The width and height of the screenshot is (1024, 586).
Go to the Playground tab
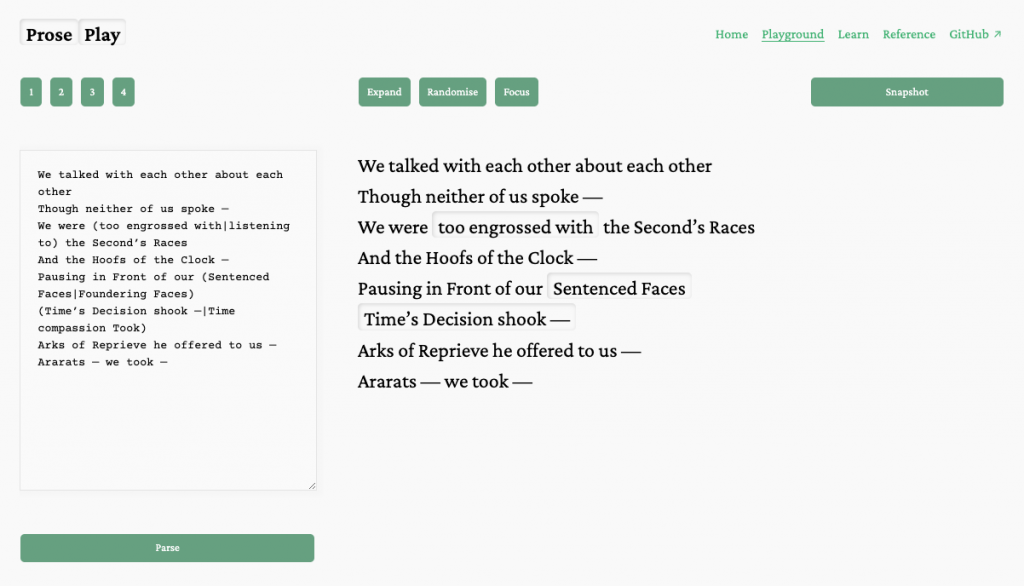(x=793, y=34)
